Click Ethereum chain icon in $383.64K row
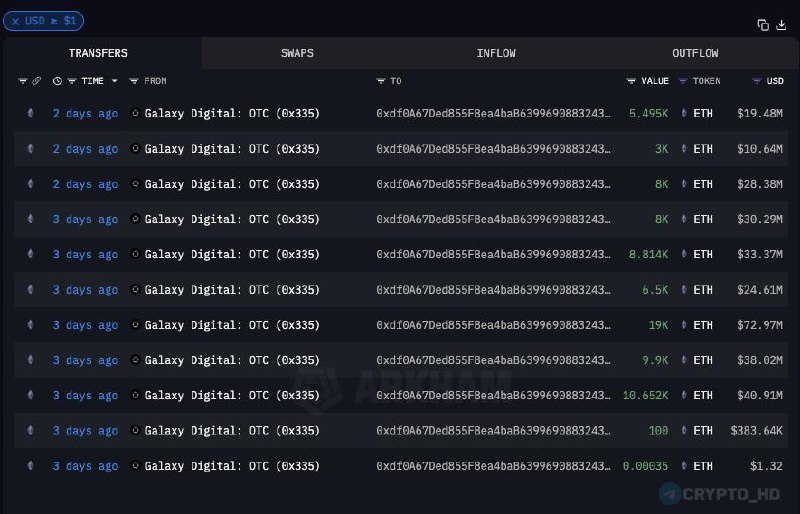The image size is (800, 514). 31,430
